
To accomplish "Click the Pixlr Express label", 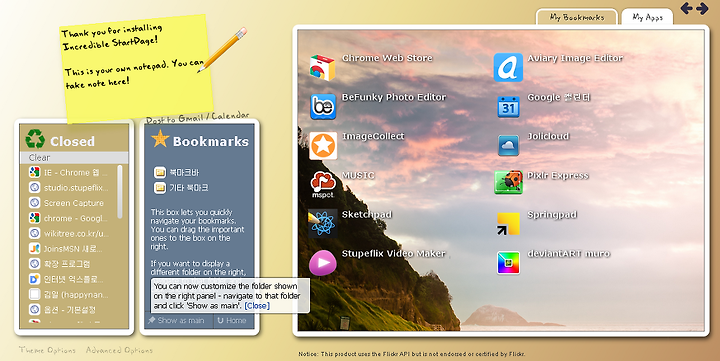I will pyautogui.click(x=558, y=175).
